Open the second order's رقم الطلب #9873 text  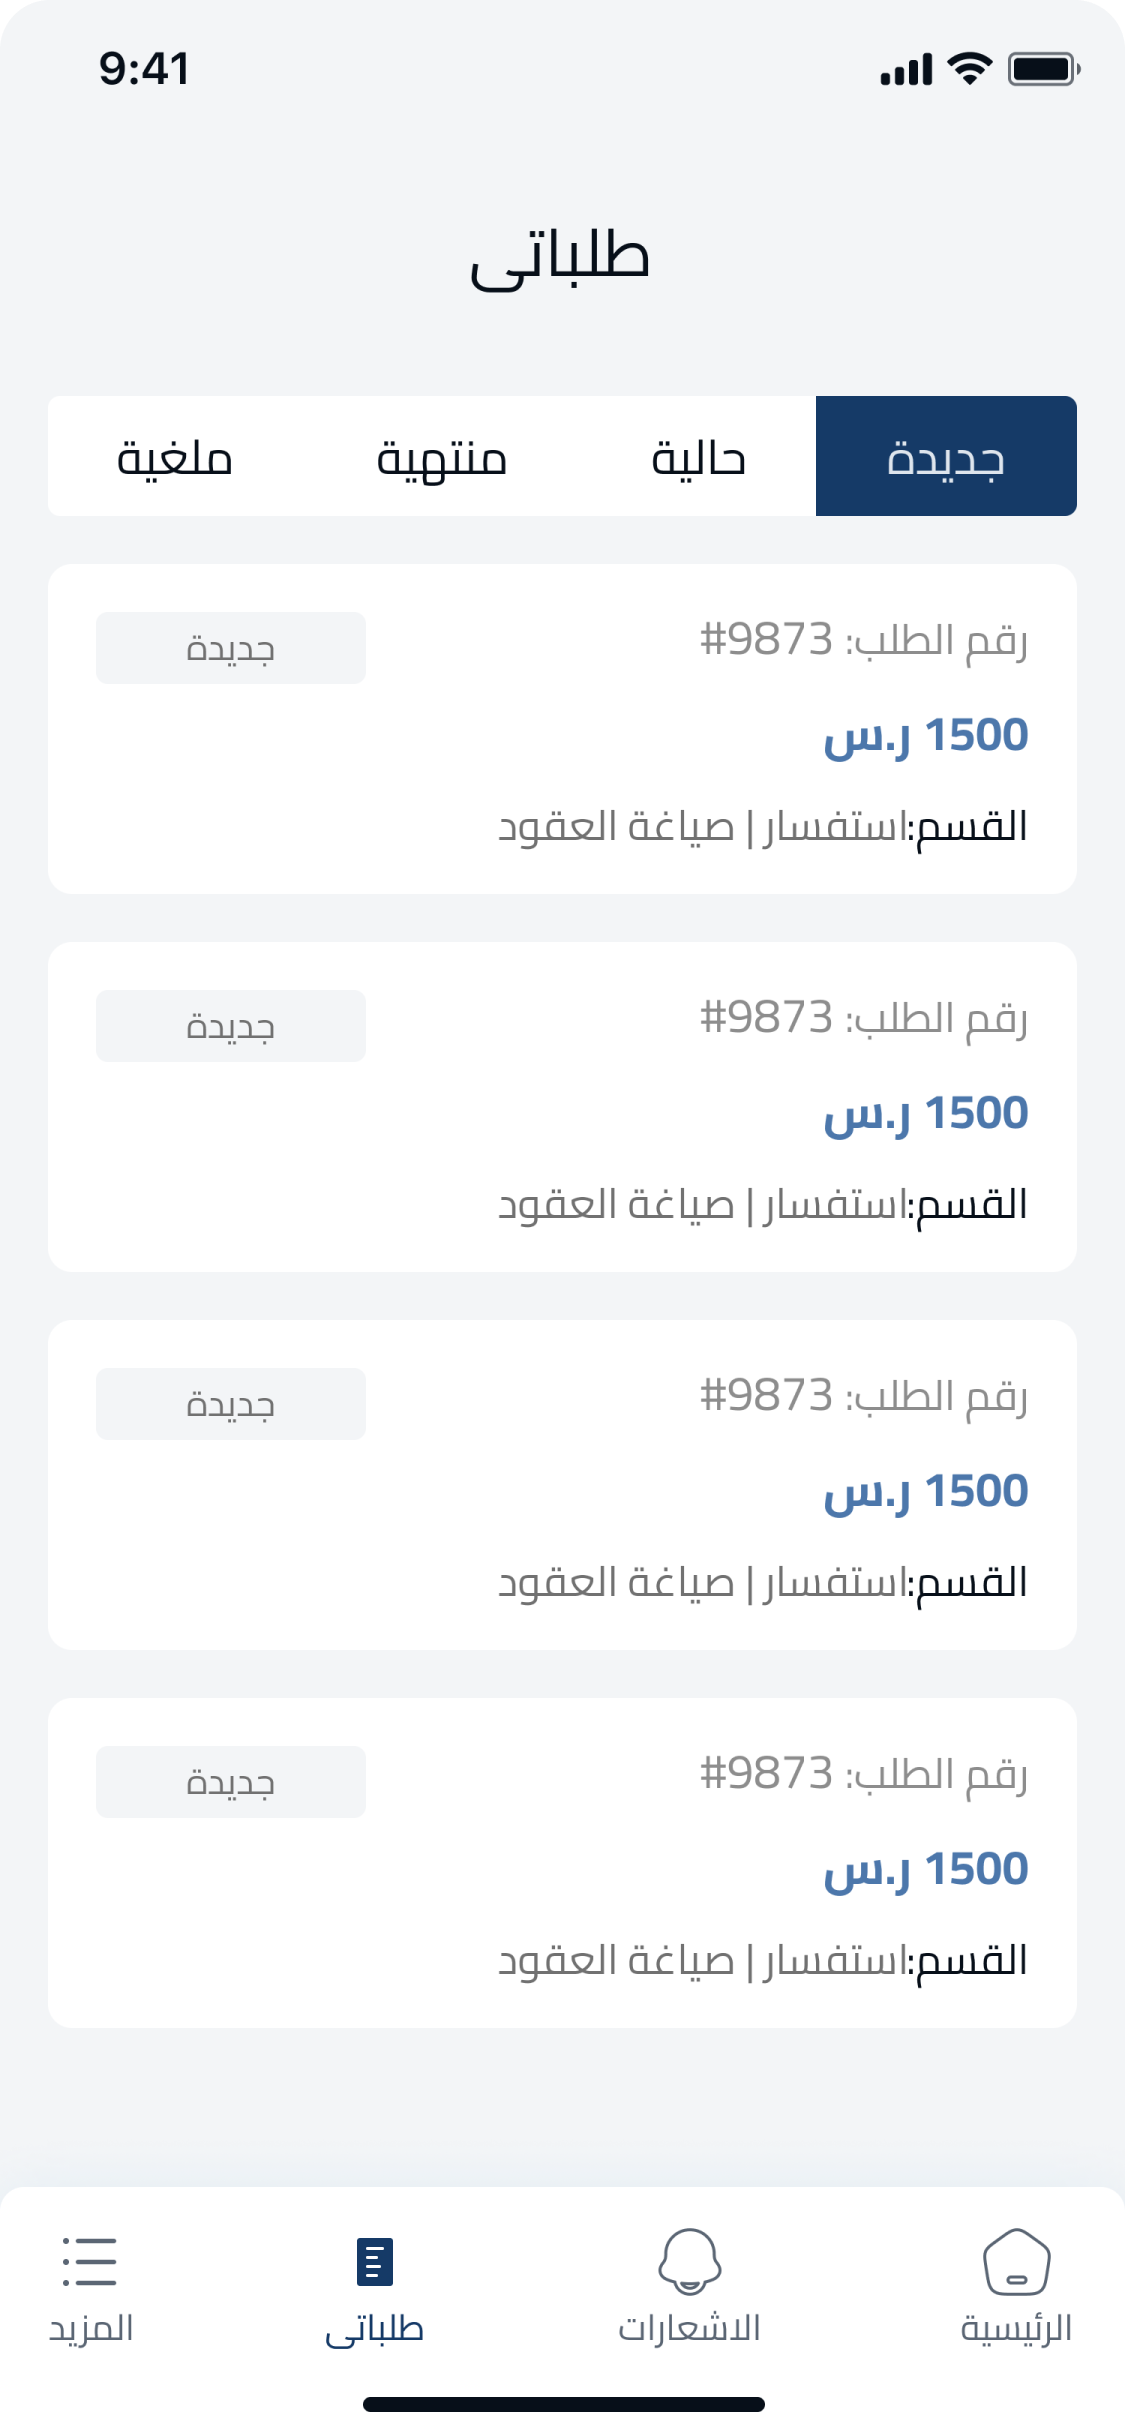click(864, 1018)
